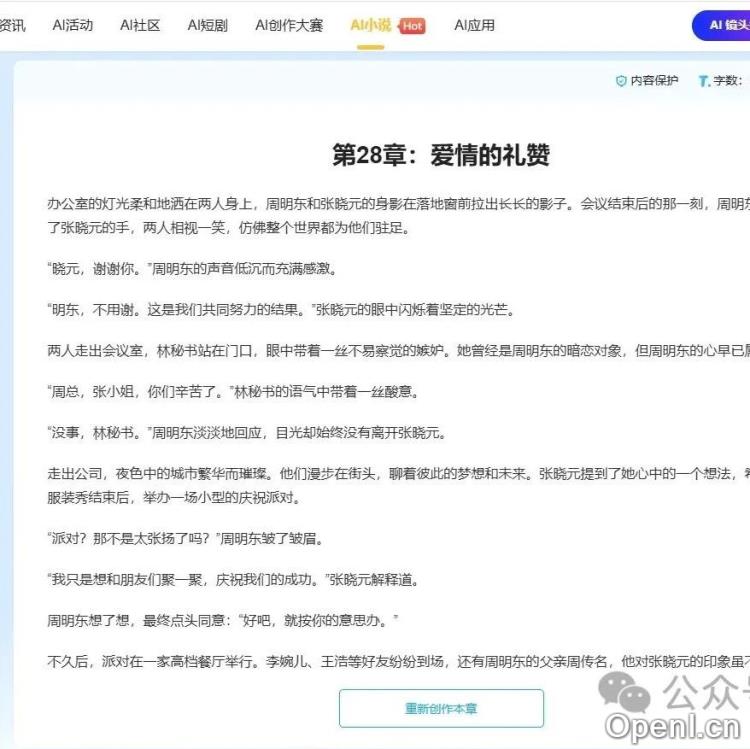Click the line starting “明东，不用谢
Image resolution: width=750 pixels, height=749 pixels.
(281, 310)
